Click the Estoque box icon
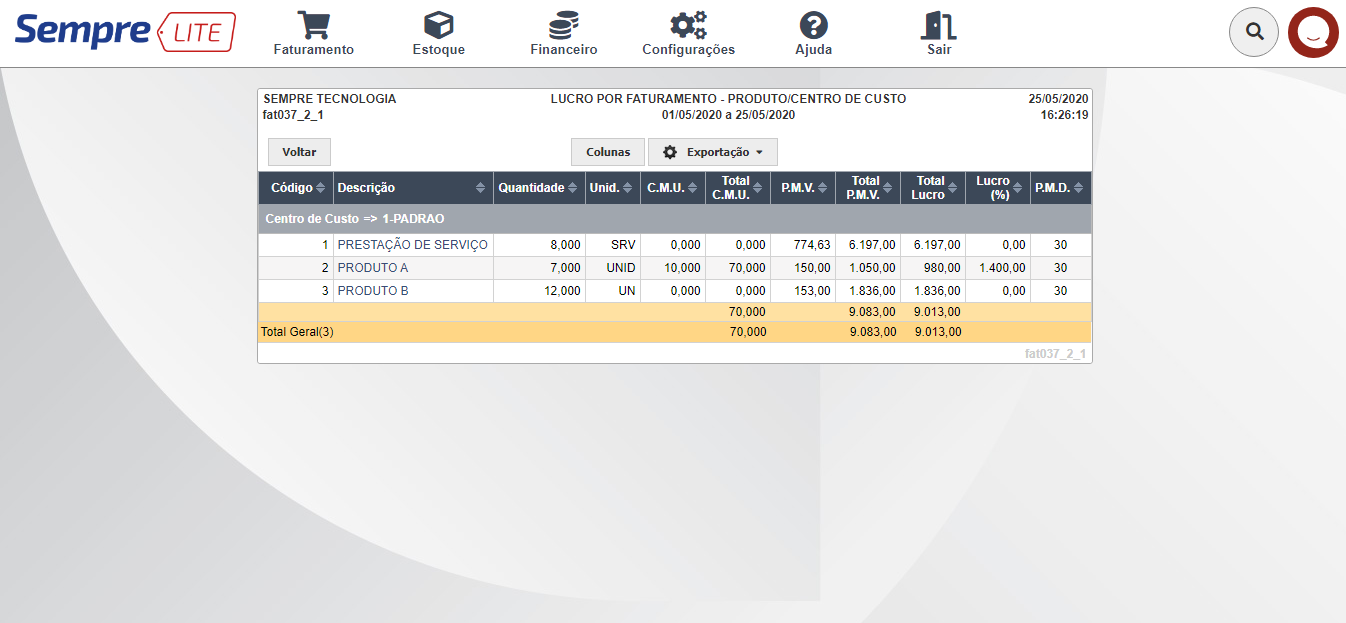This screenshot has height=623, width=1346. pos(438,26)
